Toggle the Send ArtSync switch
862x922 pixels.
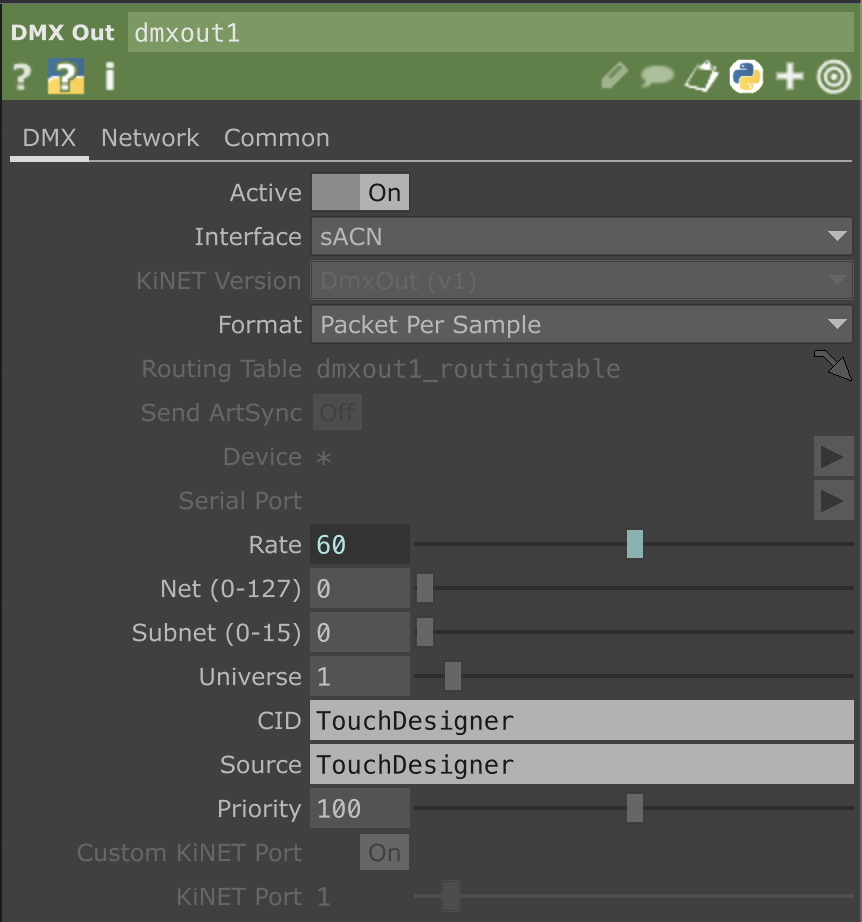(337, 413)
